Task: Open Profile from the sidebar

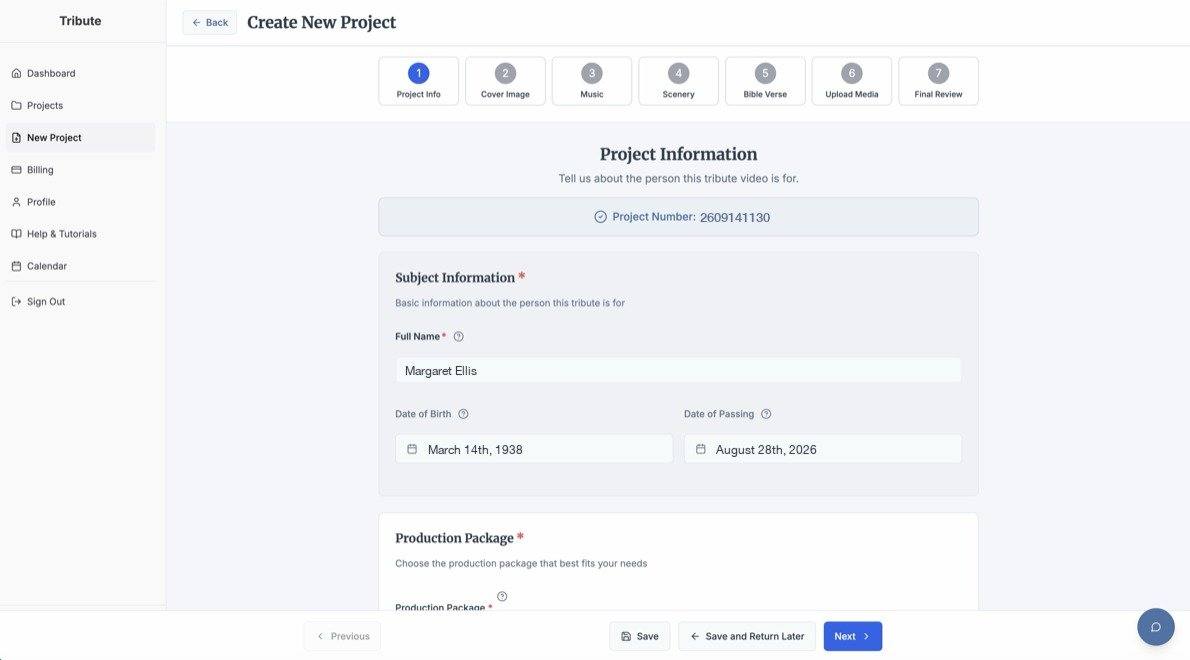Action: (80, 202)
